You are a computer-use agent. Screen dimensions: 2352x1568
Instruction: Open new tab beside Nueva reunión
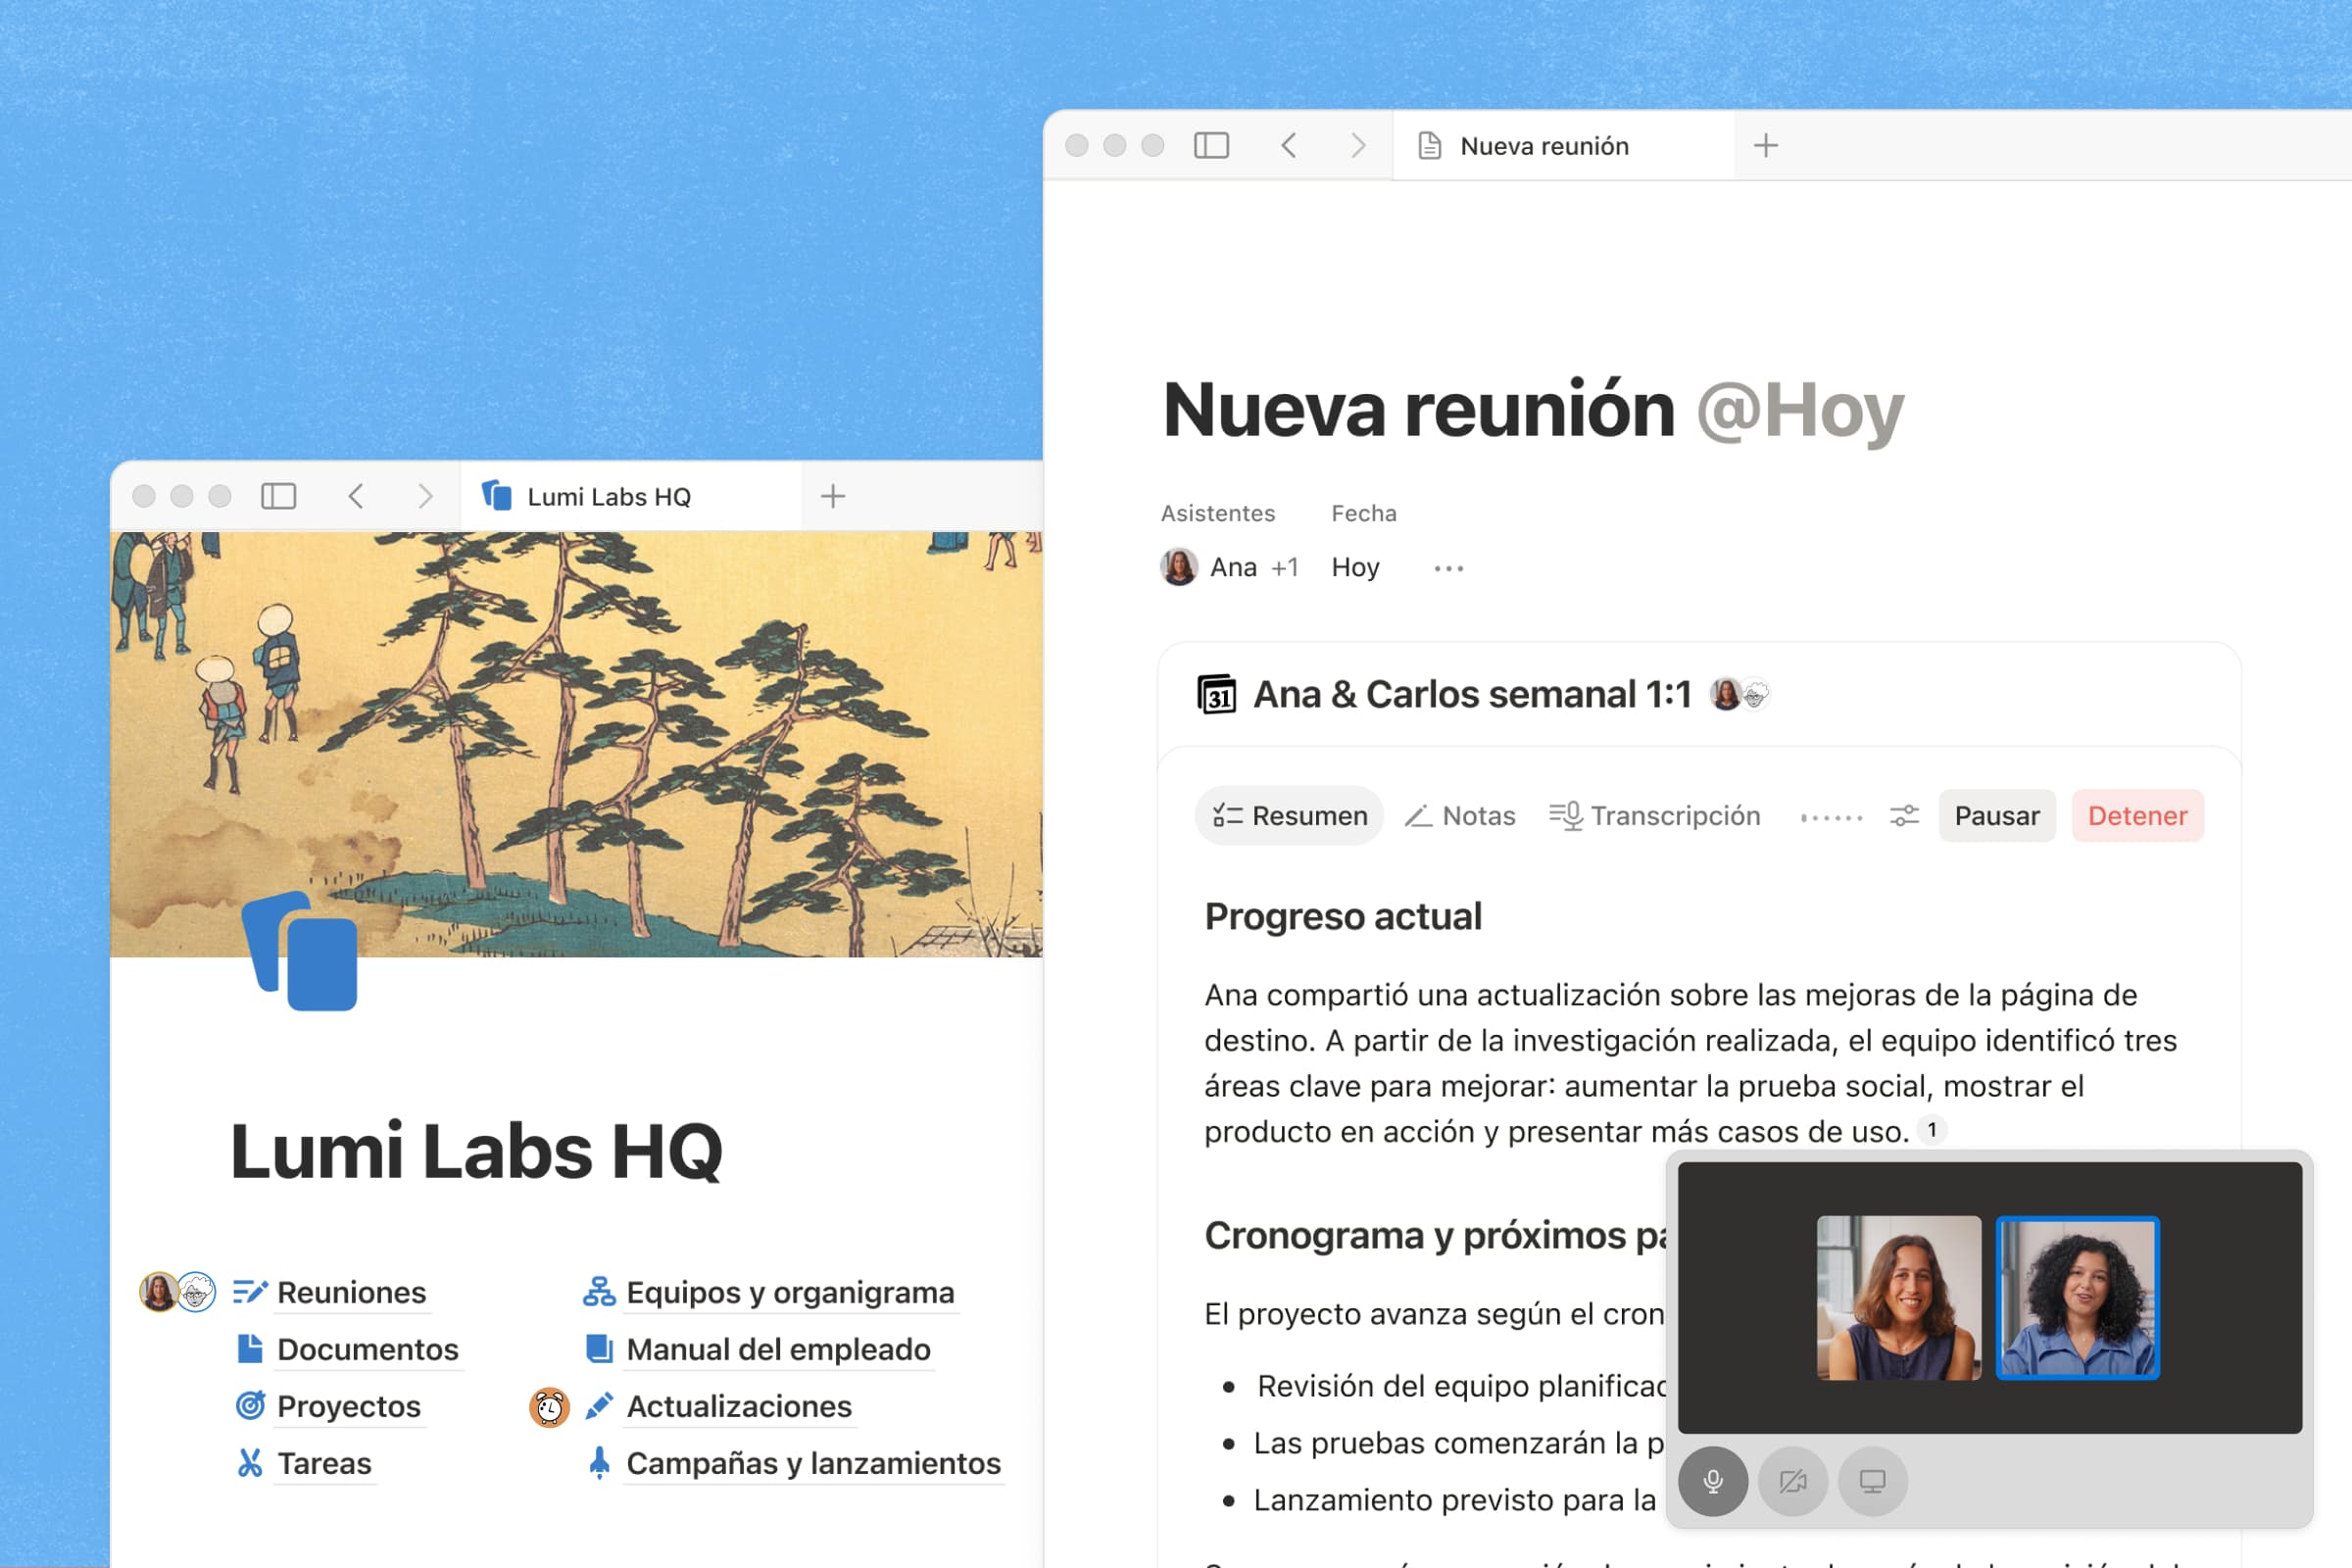tap(1766, 146)
